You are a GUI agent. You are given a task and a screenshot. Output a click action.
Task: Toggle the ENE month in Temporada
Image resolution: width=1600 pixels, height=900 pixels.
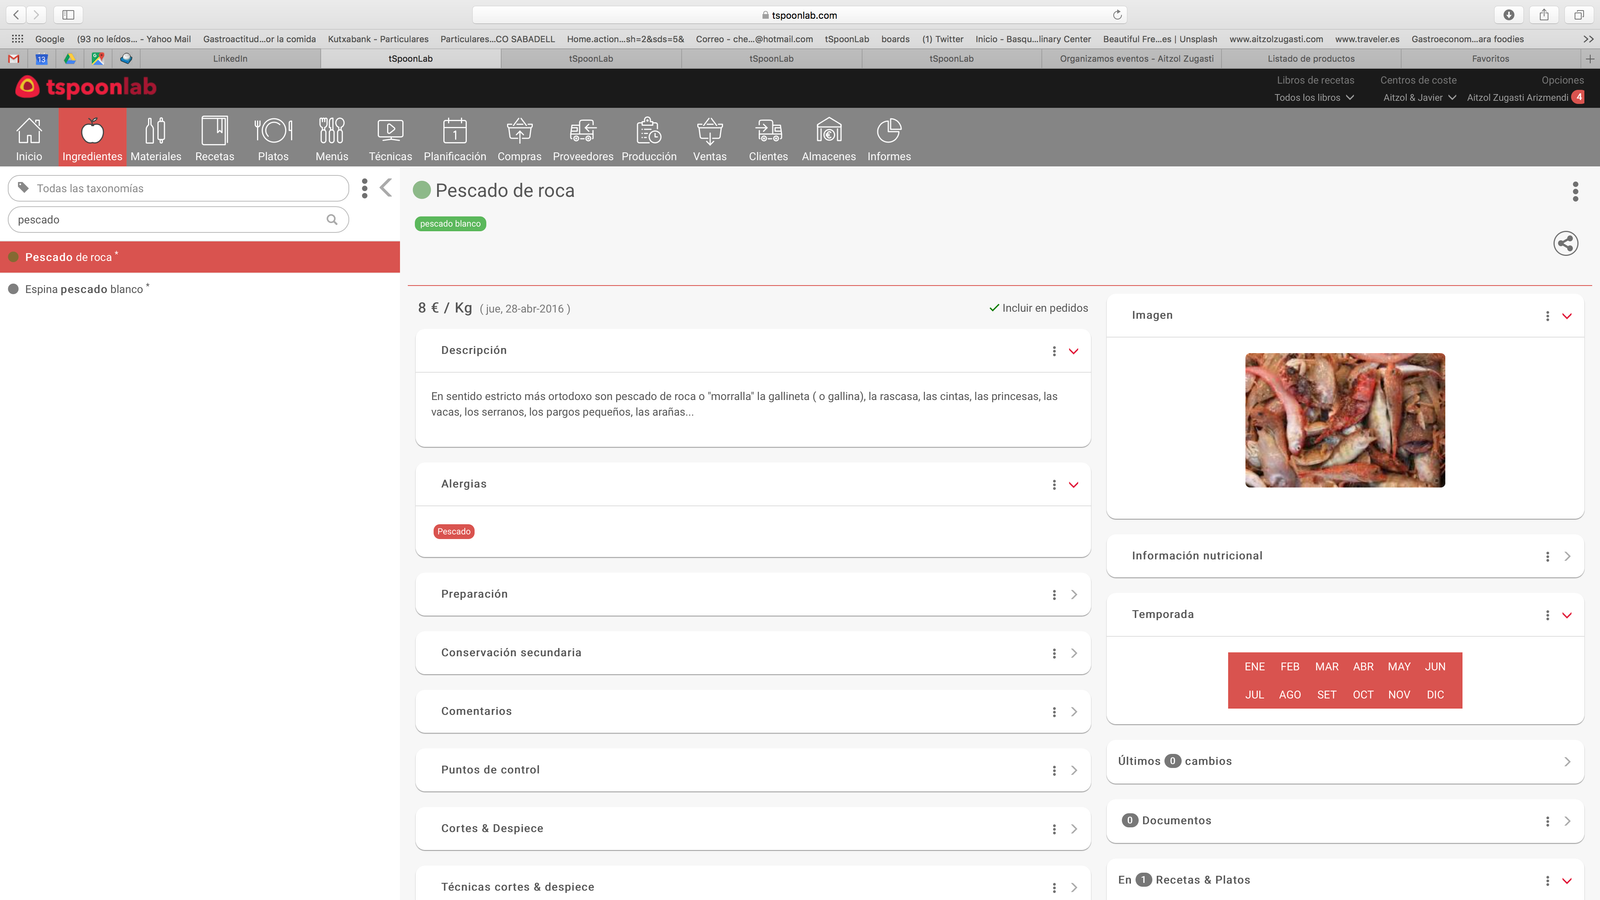(x=1254, y=667)
